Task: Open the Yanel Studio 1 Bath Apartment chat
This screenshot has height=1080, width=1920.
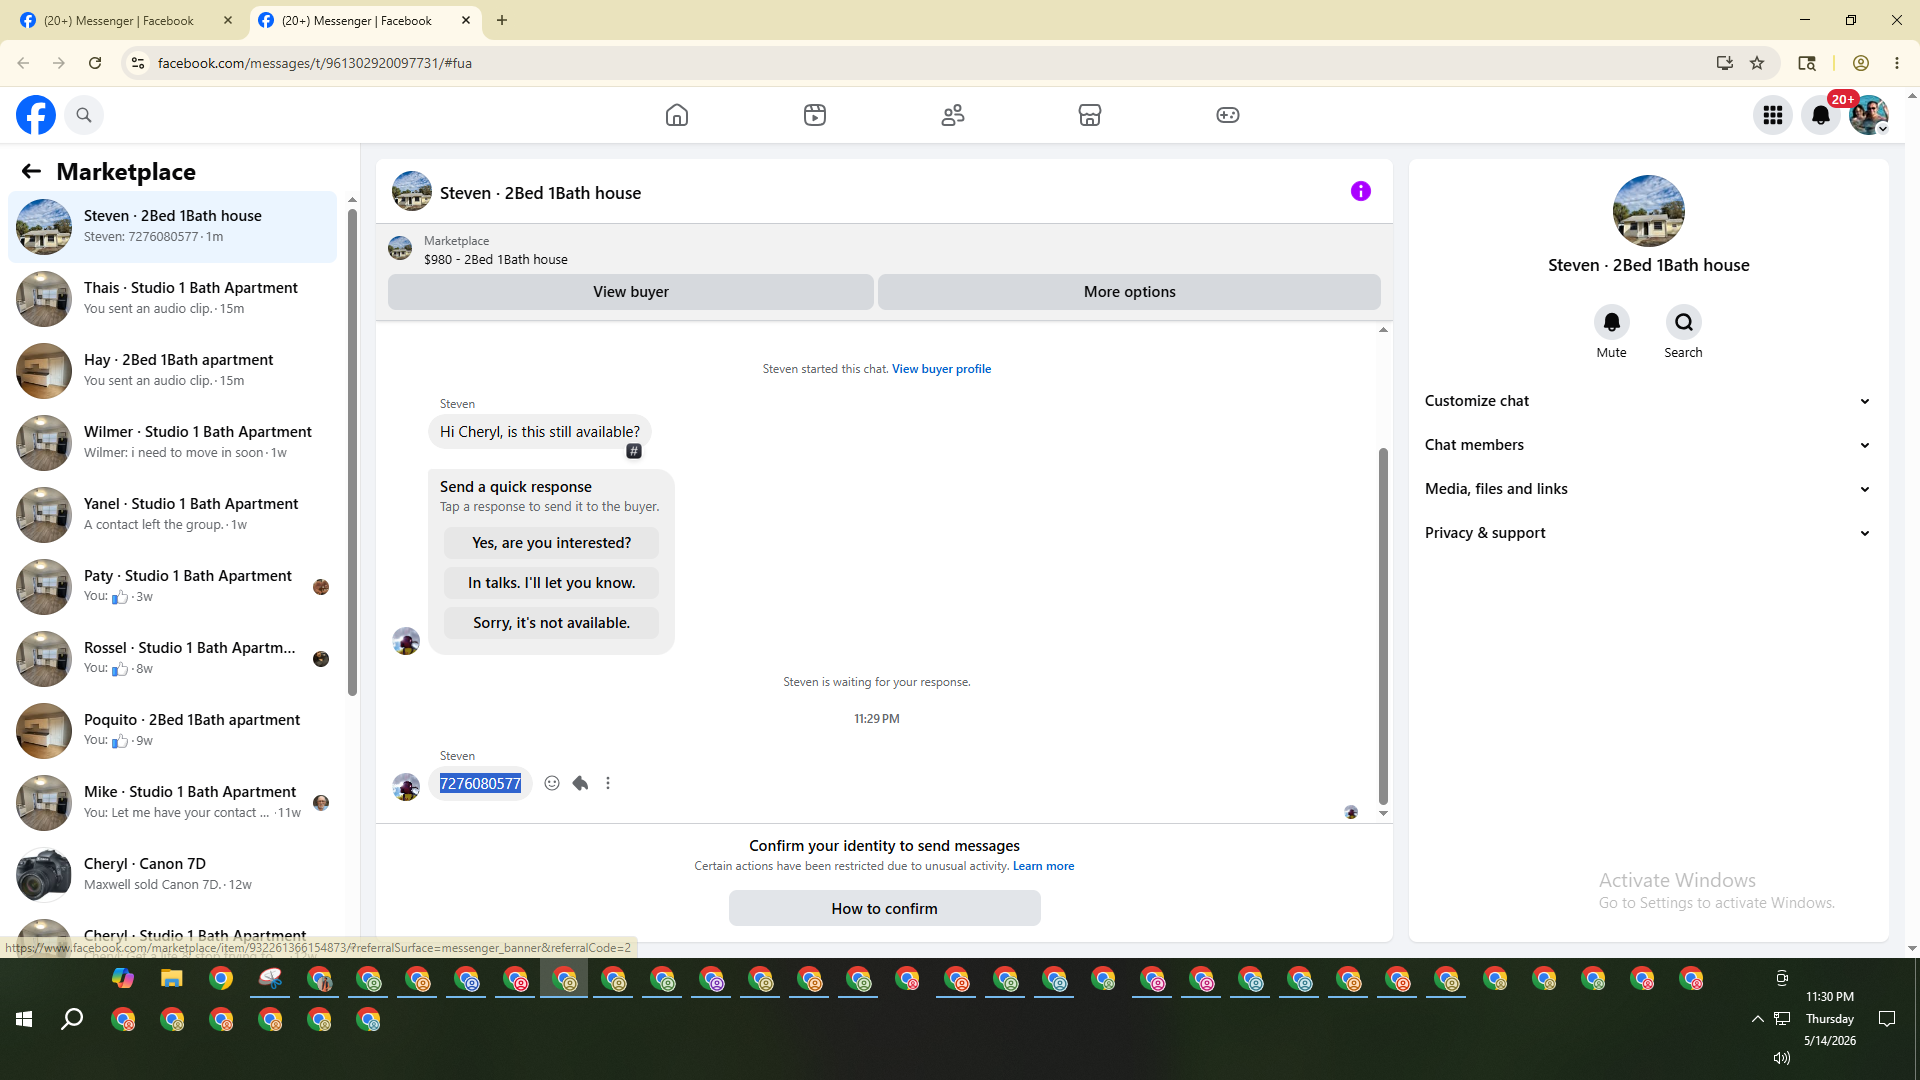Action: pos(173,515)
